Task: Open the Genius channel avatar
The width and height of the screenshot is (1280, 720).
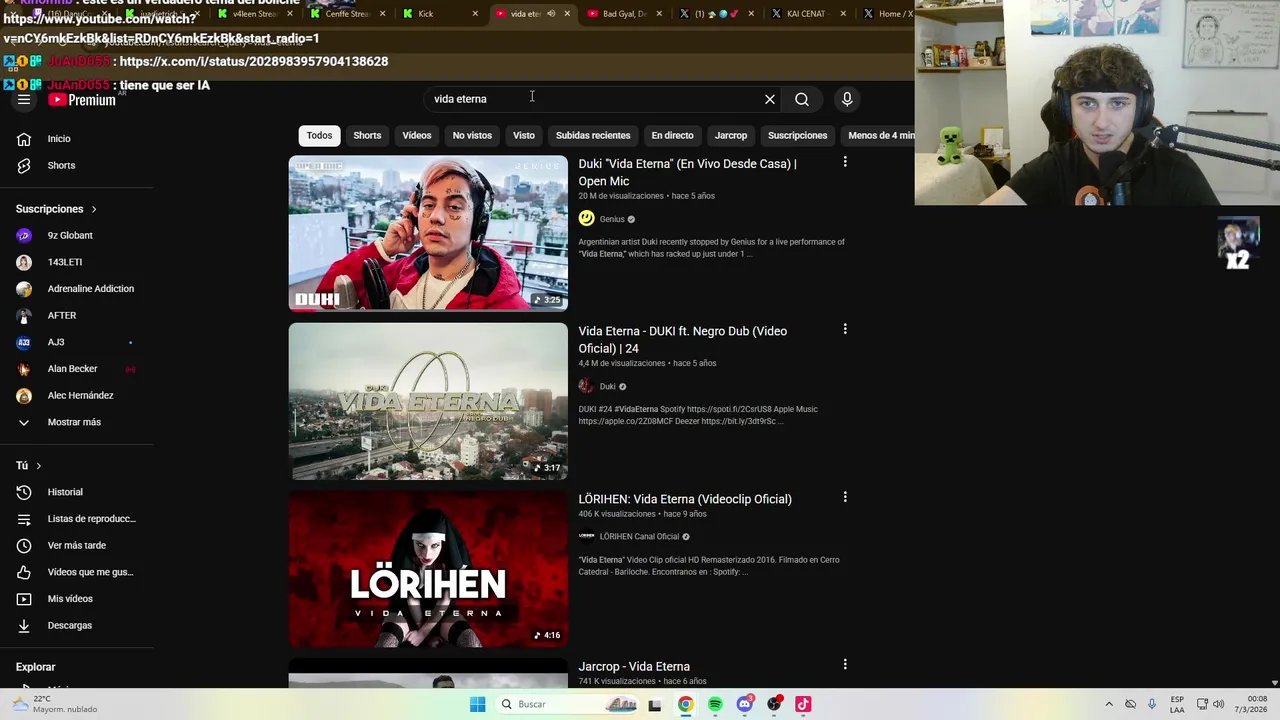Action: tap(586, 219)
